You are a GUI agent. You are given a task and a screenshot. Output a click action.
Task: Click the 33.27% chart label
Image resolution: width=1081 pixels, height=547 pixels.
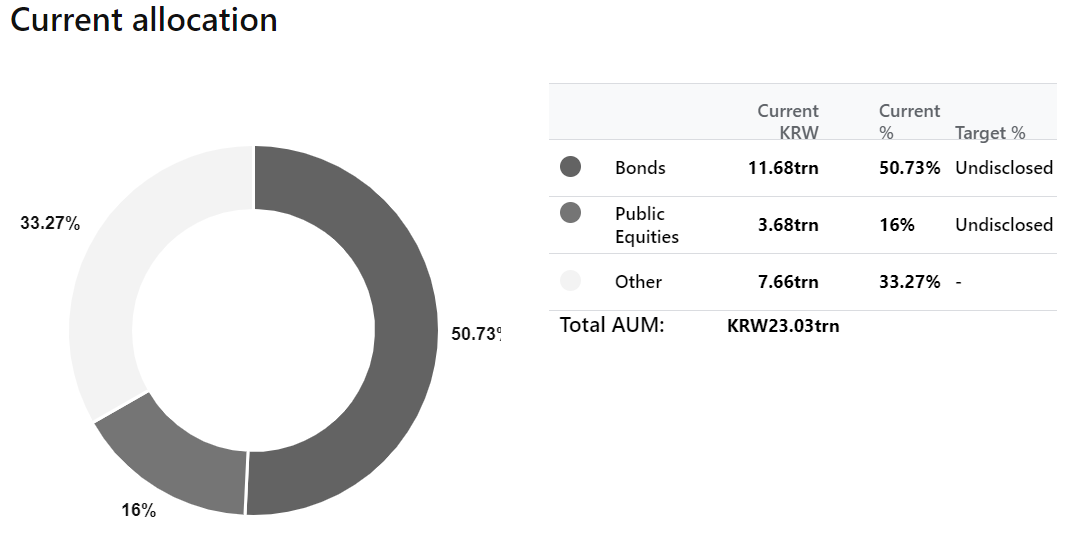[x=50, y=223]
